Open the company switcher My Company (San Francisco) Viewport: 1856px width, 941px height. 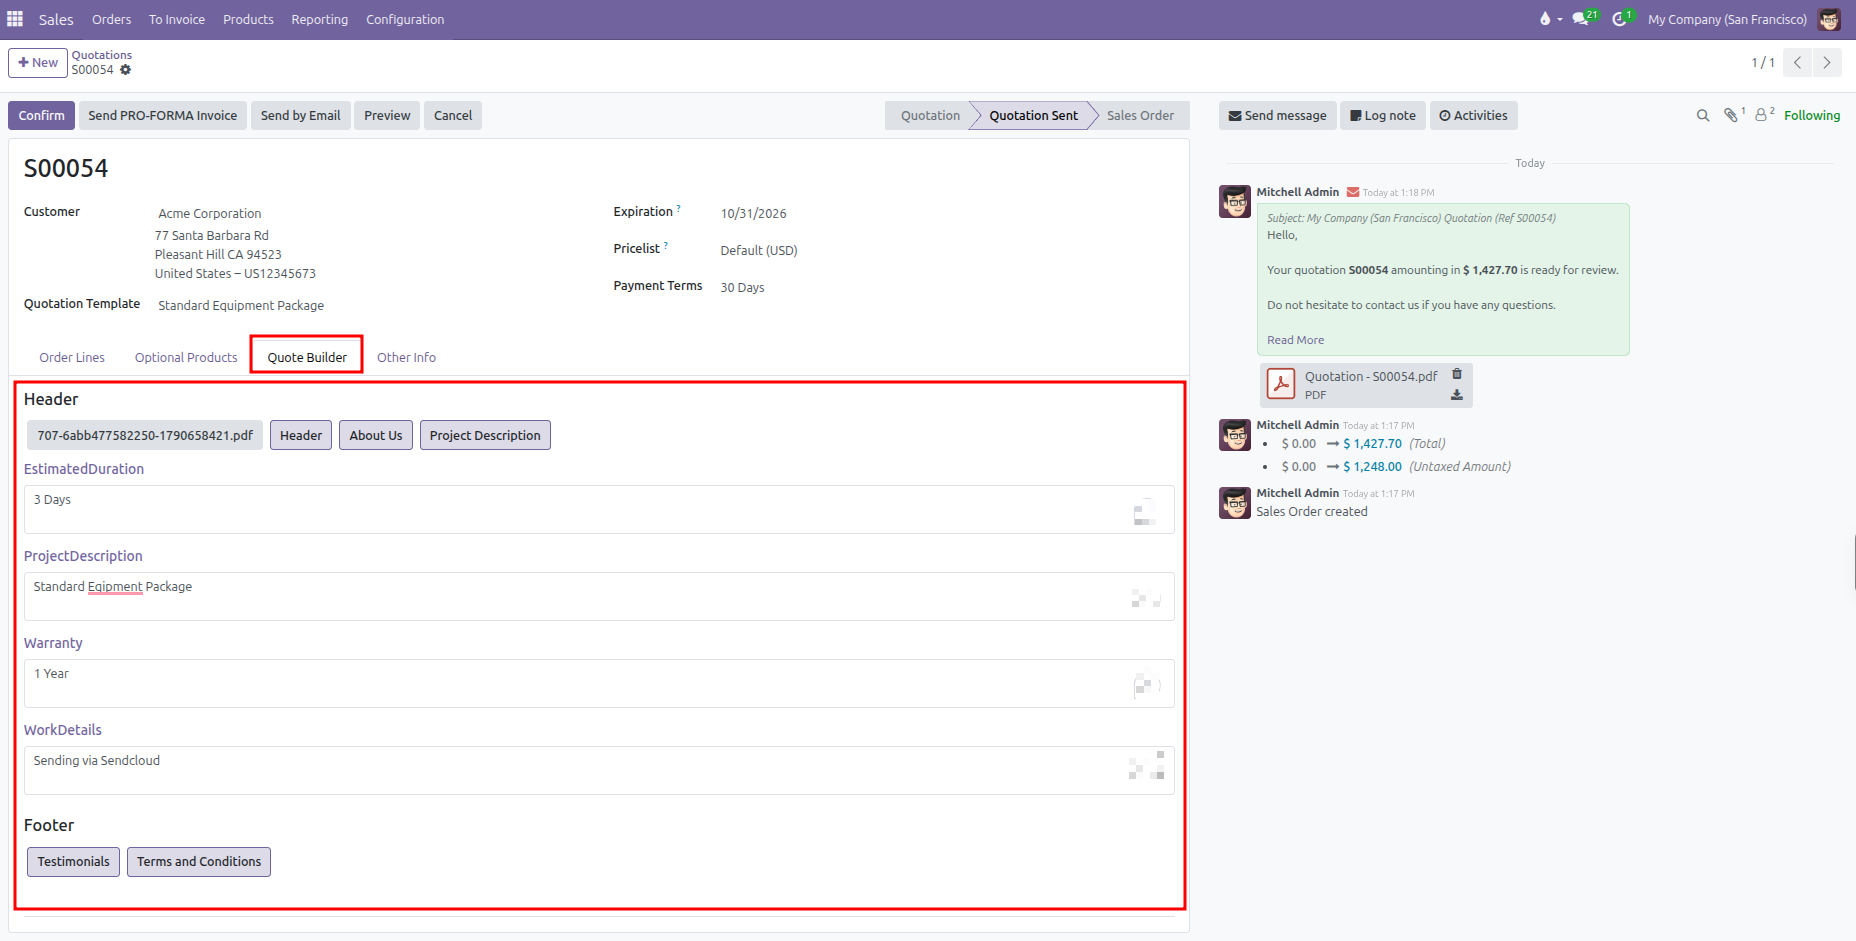point(1727,19)
